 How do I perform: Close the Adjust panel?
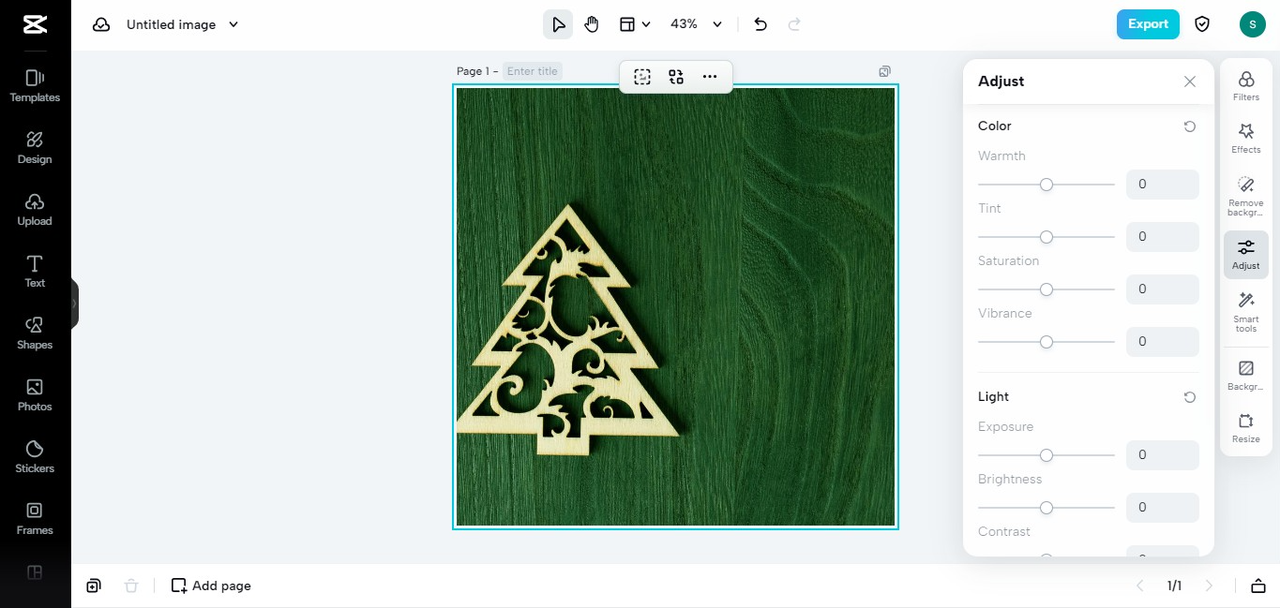[x=1190, y=82]
